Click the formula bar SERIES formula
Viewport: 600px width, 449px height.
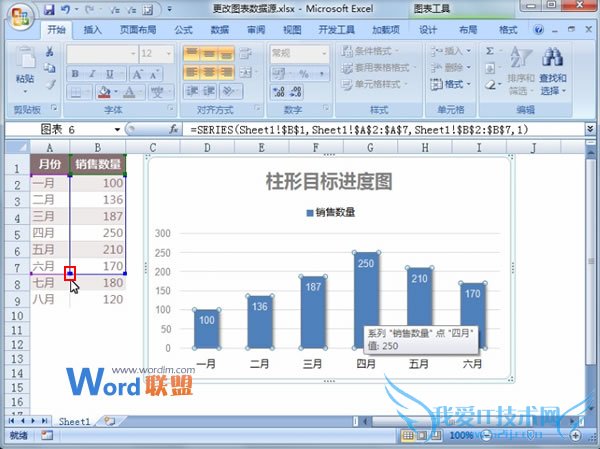(359, 130)
